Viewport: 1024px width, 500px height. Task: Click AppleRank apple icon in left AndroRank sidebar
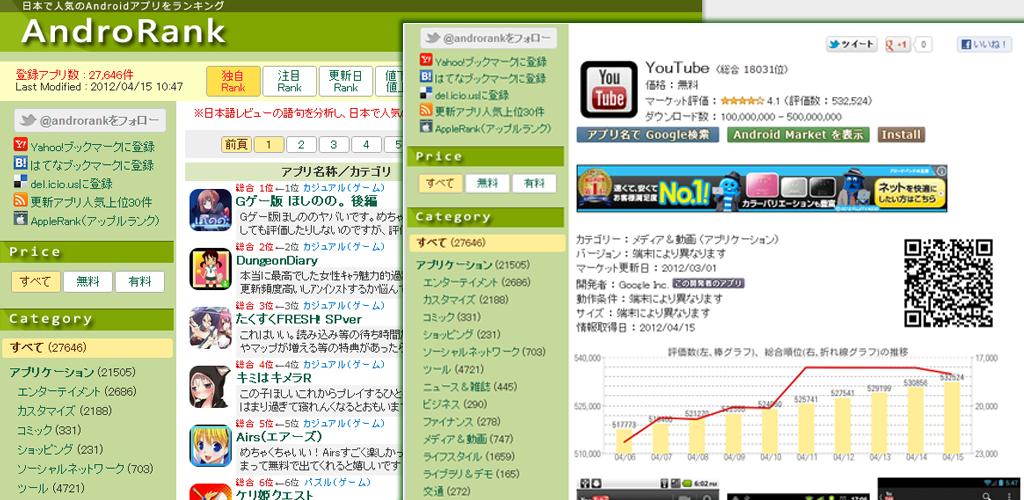coord(20,219)
